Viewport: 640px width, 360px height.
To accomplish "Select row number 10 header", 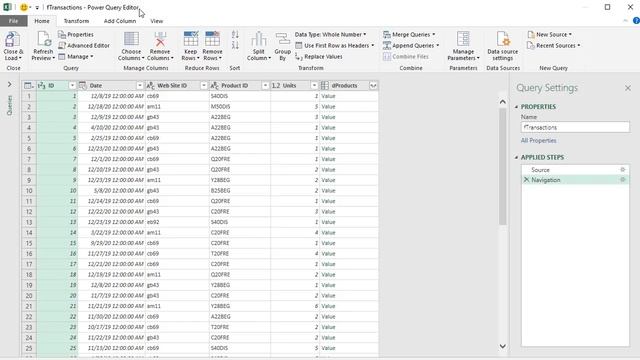I will click(29, 191).
